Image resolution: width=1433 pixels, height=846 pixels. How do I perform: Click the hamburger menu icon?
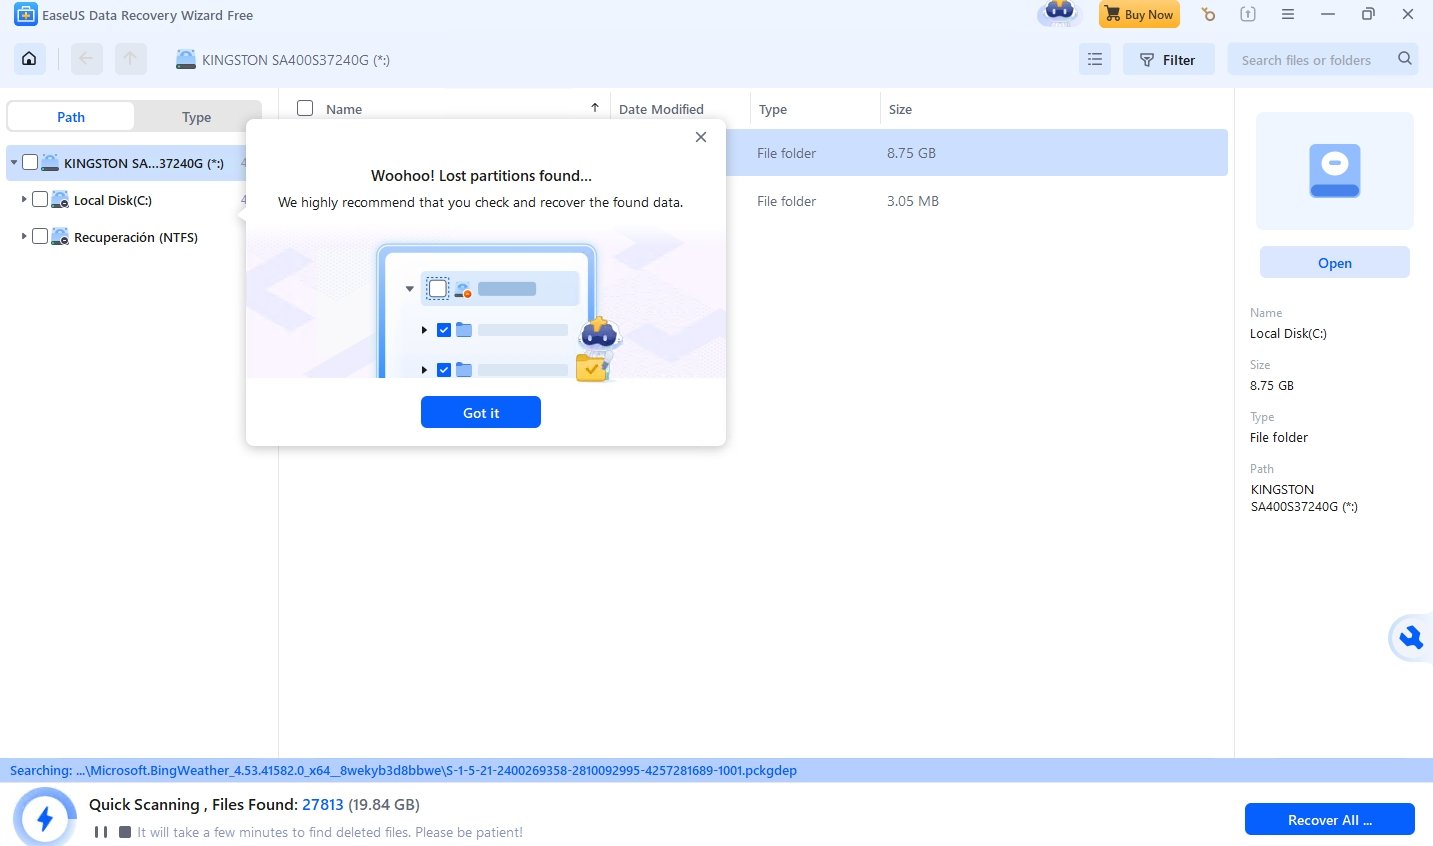tap(1288, 15)
